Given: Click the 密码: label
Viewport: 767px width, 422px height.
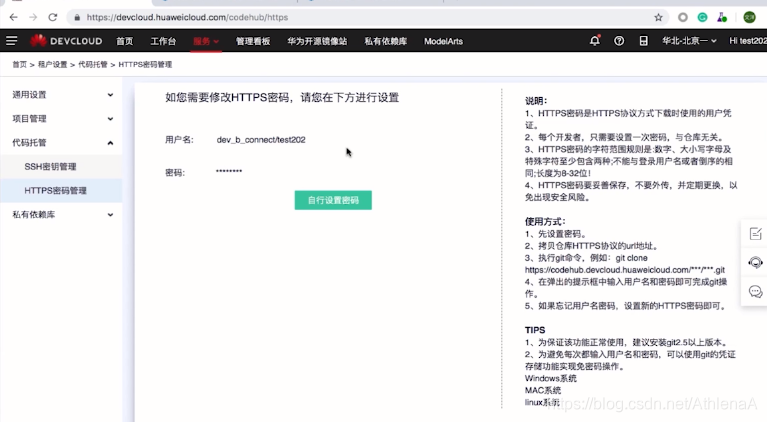Looking at the screenshot, I should (x=175, y=173).
